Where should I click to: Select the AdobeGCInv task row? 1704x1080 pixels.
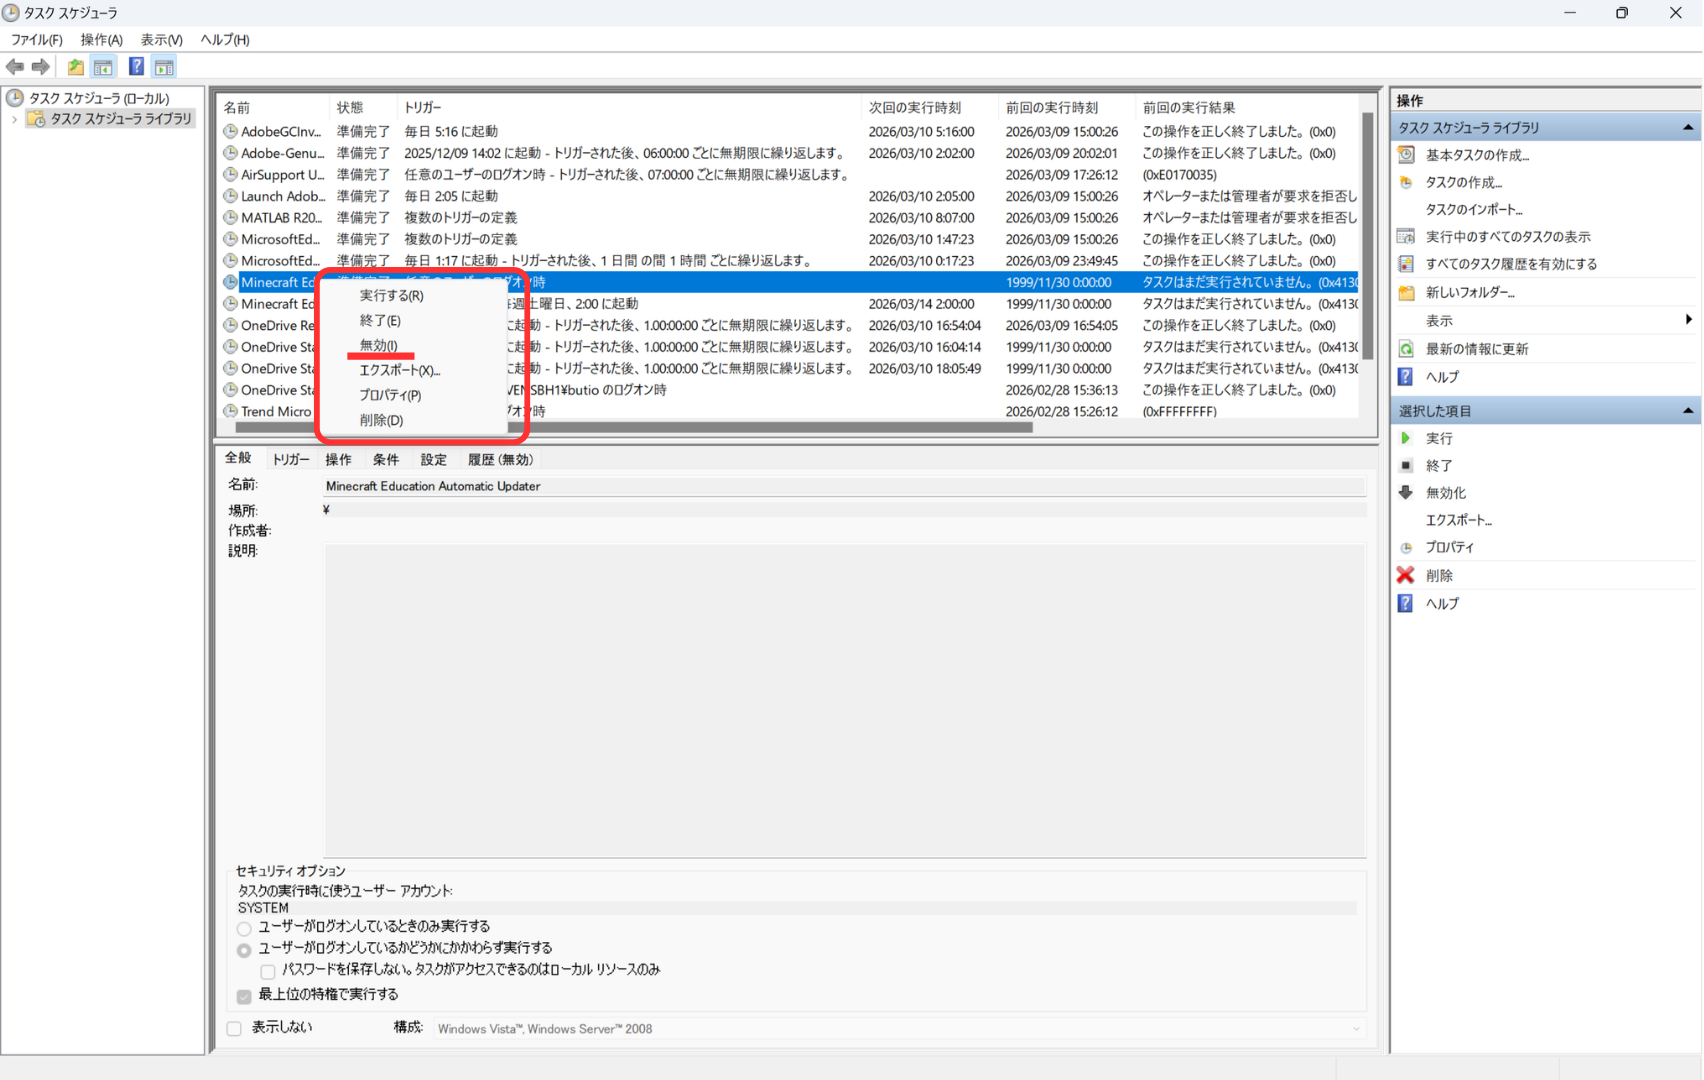tap(281, 132)
